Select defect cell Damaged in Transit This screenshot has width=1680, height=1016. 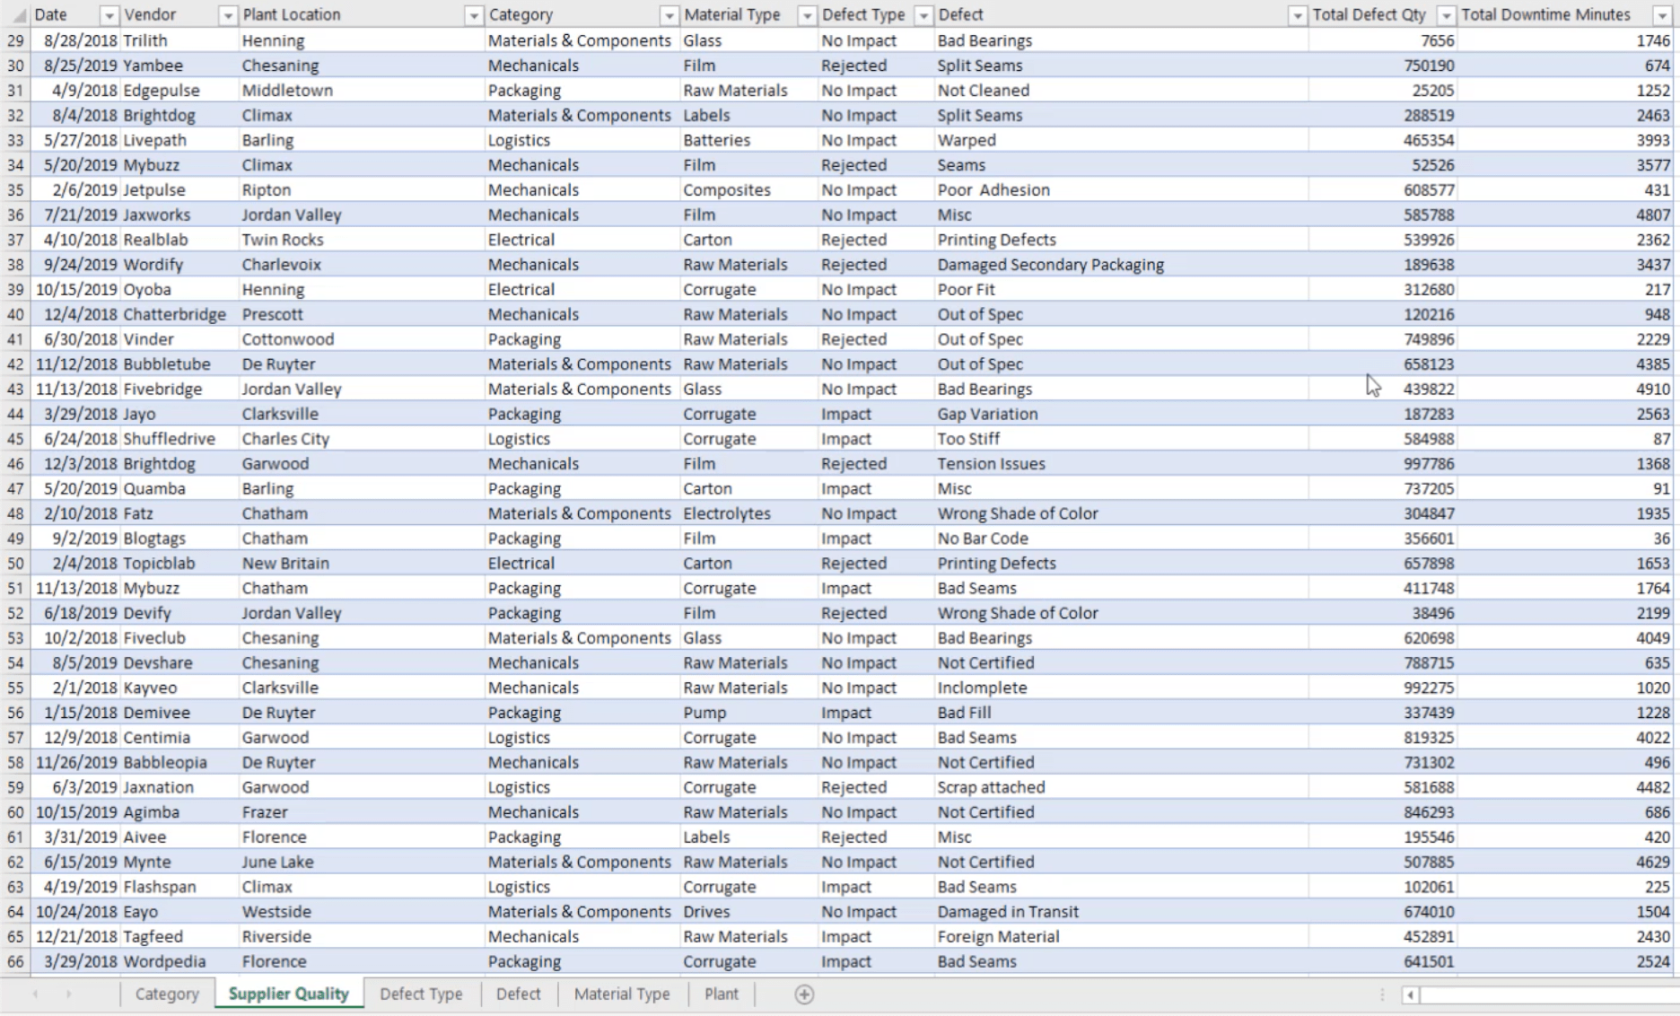tap(1120, 911)
